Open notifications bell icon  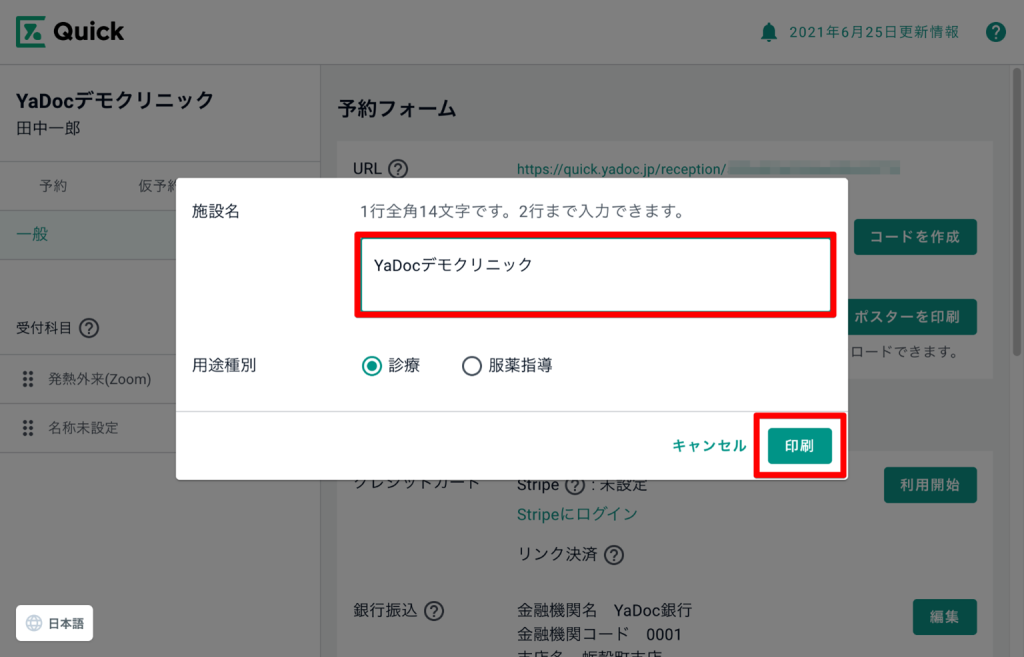[768, 33]
